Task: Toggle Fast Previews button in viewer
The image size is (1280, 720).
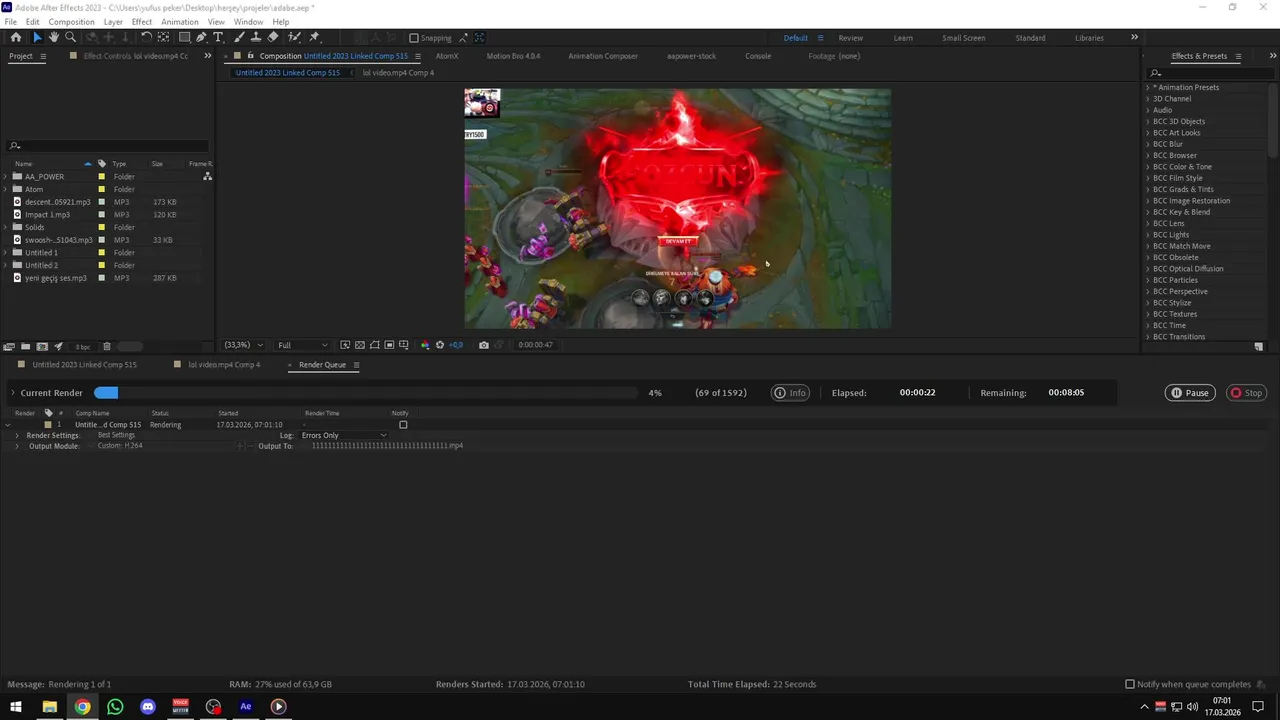Action: click(x=345, y=345)
